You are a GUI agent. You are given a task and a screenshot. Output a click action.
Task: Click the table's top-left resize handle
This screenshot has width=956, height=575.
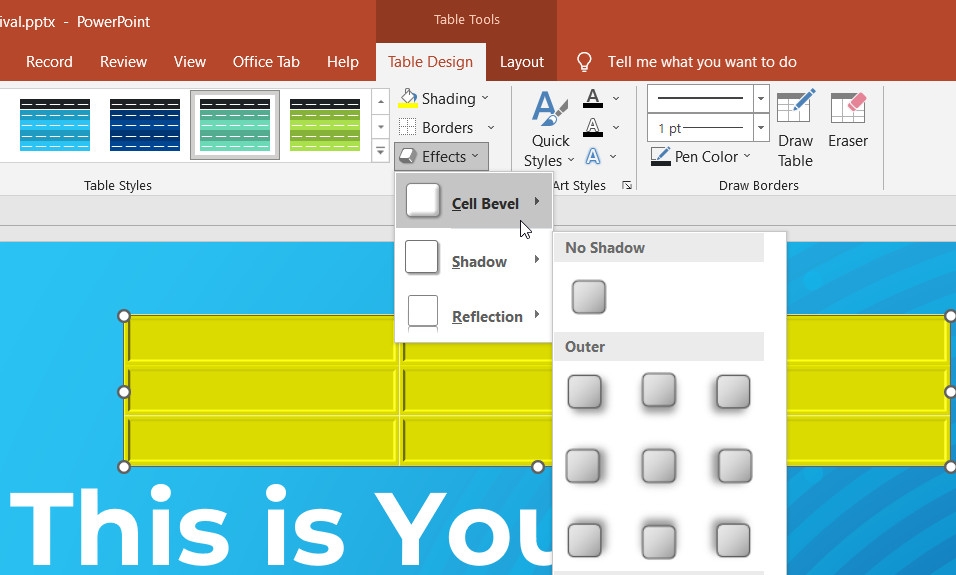coord(124,316)
